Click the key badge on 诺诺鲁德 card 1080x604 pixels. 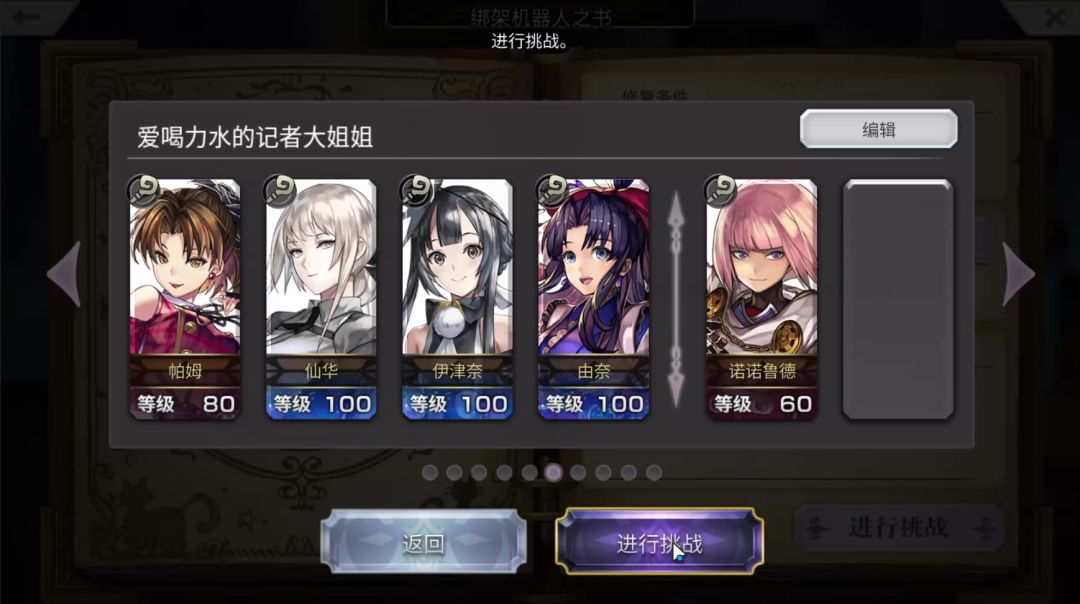(720, 191)
